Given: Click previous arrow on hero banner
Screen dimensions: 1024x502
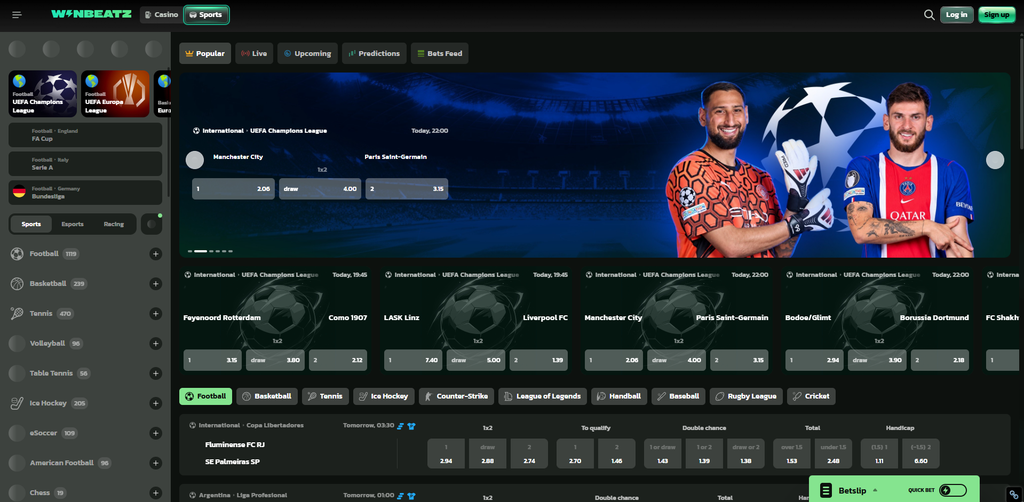Looking at the screenshot, I should (x=195, y=160).
